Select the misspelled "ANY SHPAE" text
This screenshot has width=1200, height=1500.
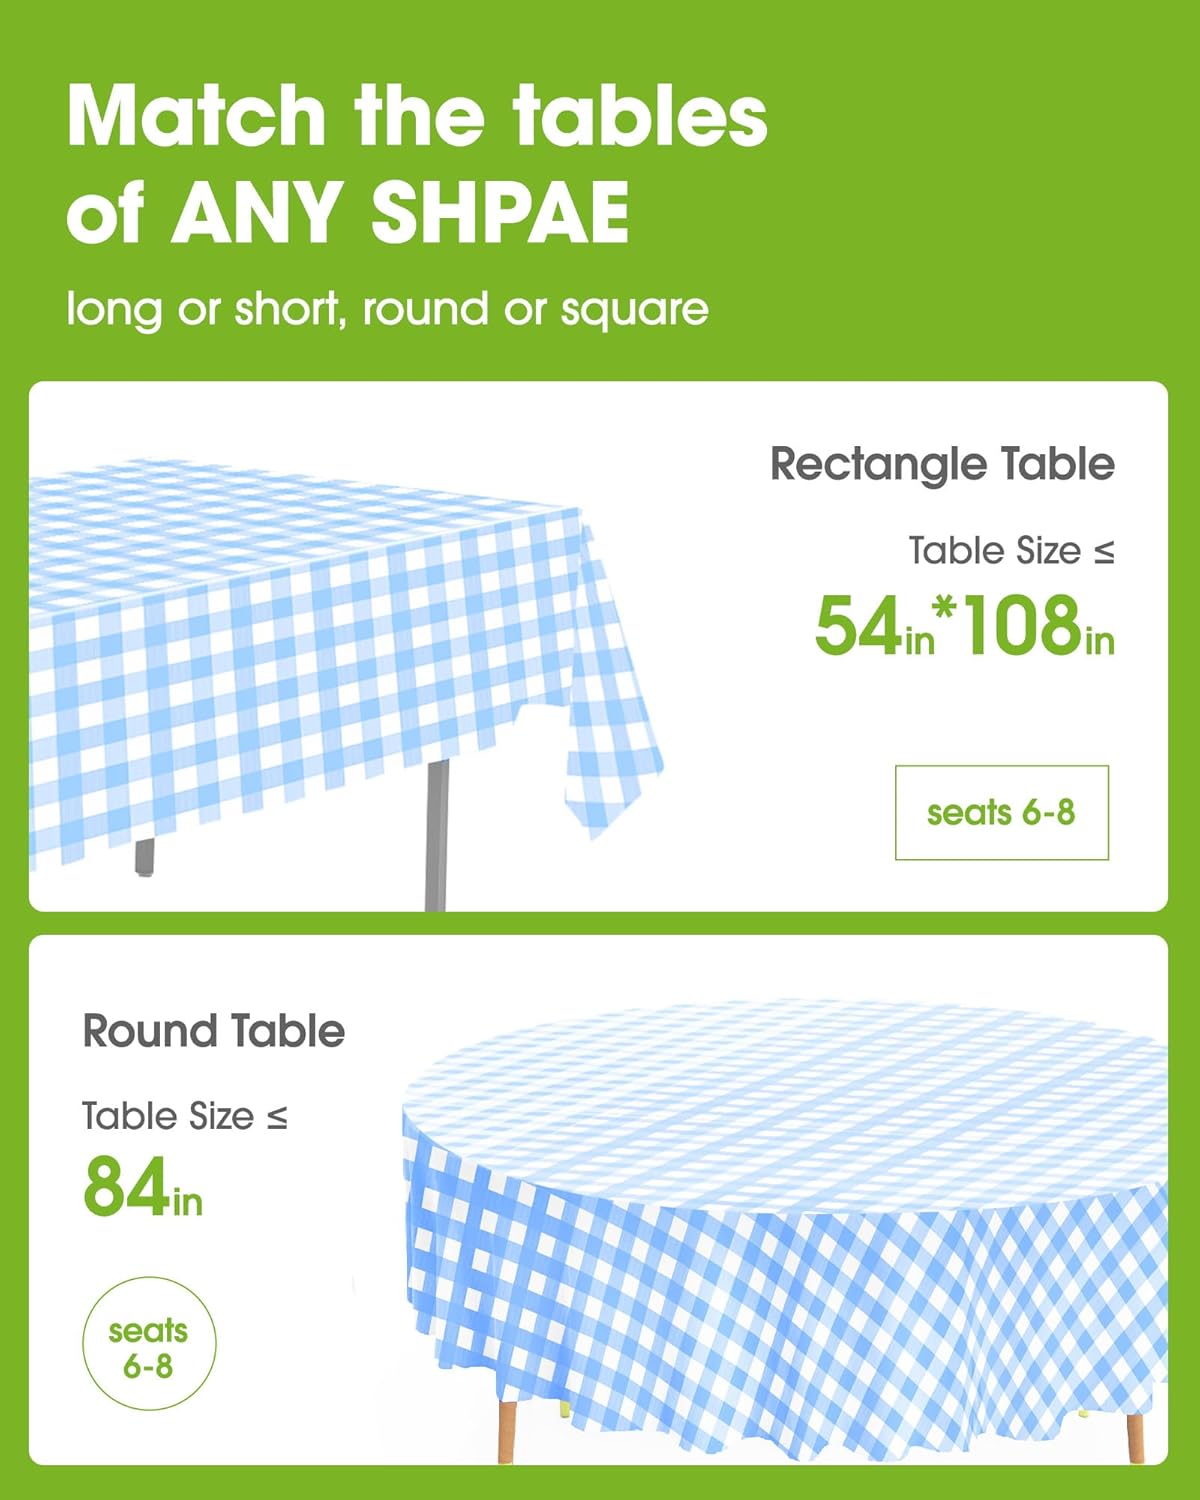coord(400,211)
